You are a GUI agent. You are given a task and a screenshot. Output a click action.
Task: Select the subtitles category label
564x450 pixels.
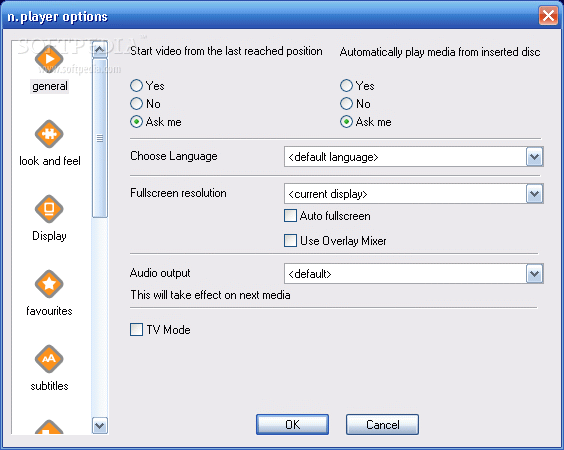(49, 386)
